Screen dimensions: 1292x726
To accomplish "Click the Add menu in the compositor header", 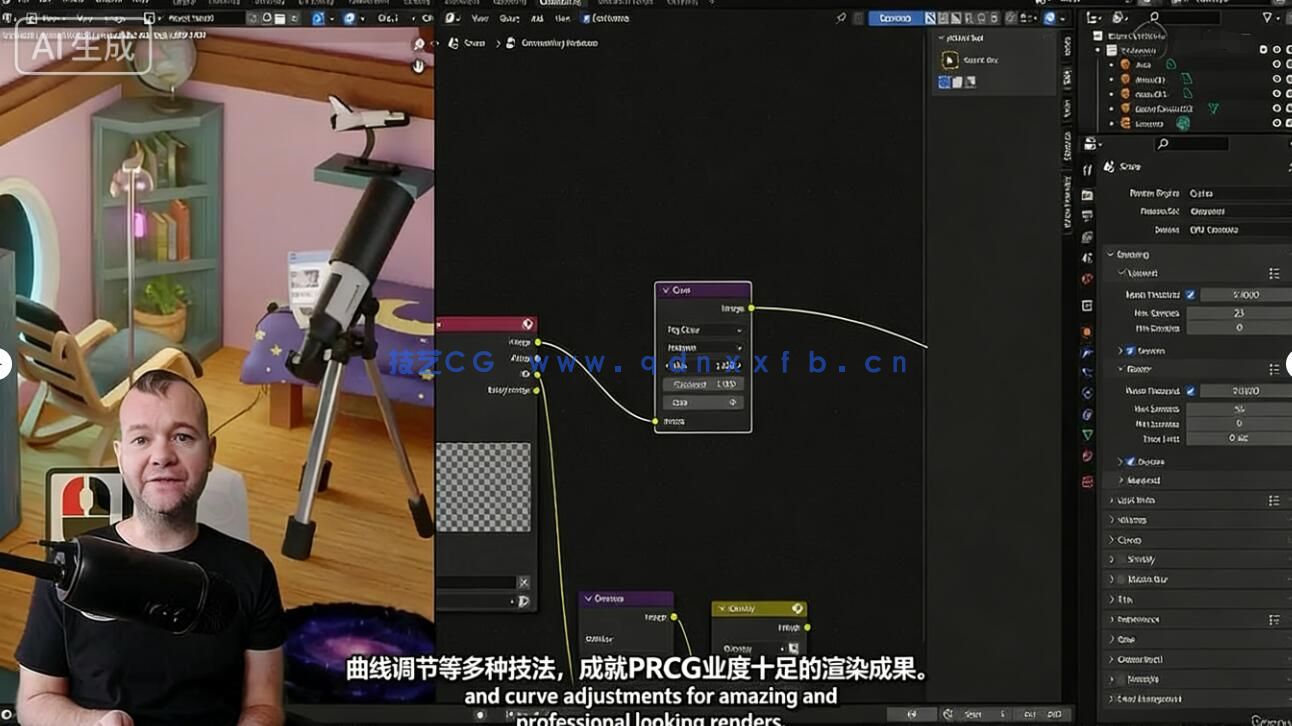I will click(x=537, y=17).
